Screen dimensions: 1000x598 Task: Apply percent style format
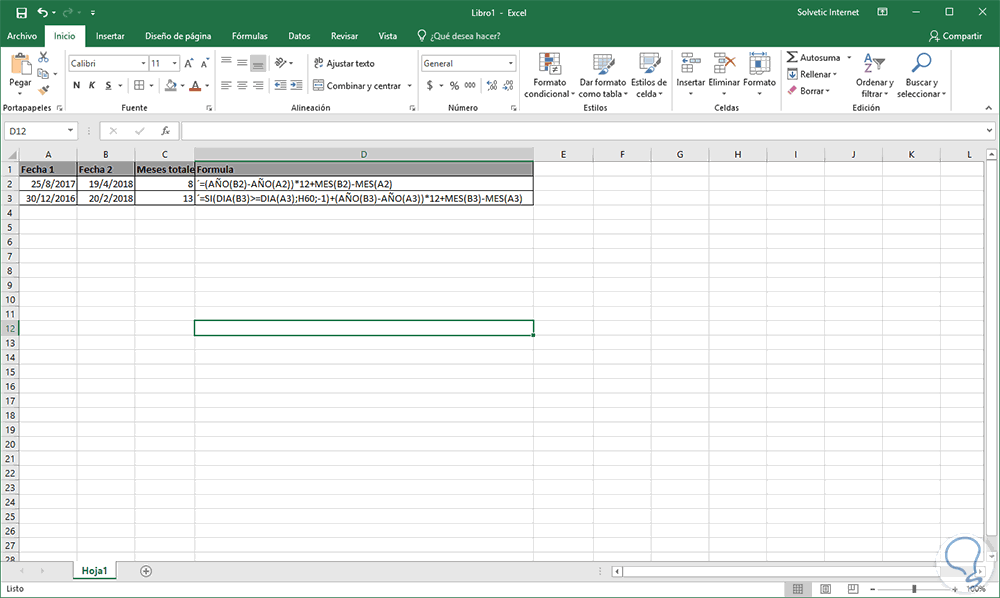point(454,85)
